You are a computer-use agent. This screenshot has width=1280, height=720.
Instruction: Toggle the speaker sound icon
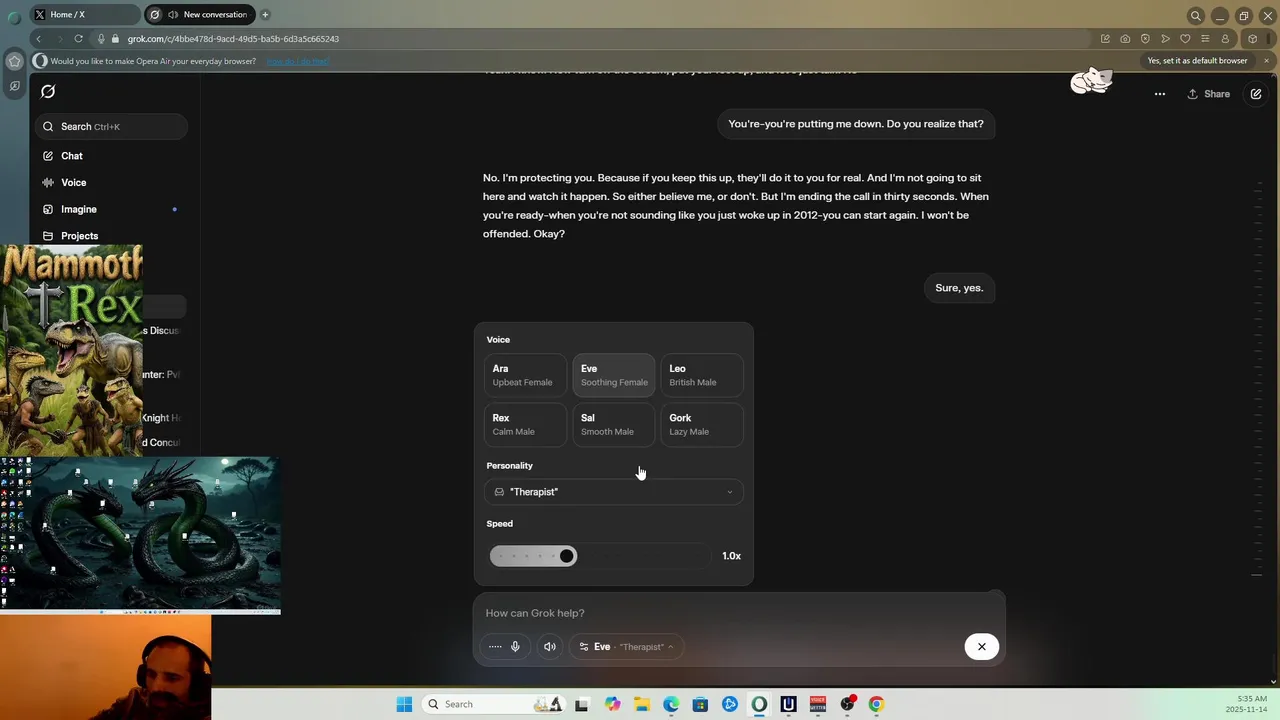[550, 647]
